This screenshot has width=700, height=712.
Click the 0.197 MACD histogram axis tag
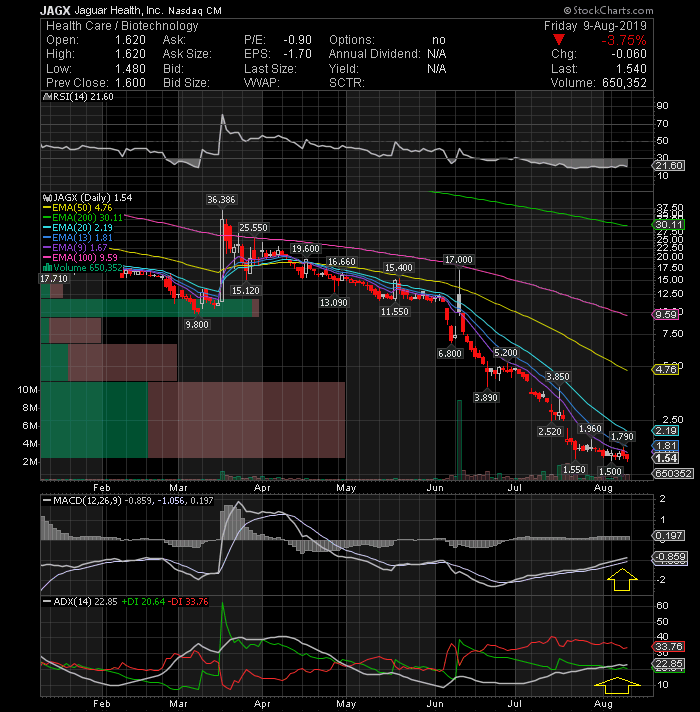point(669,536)
